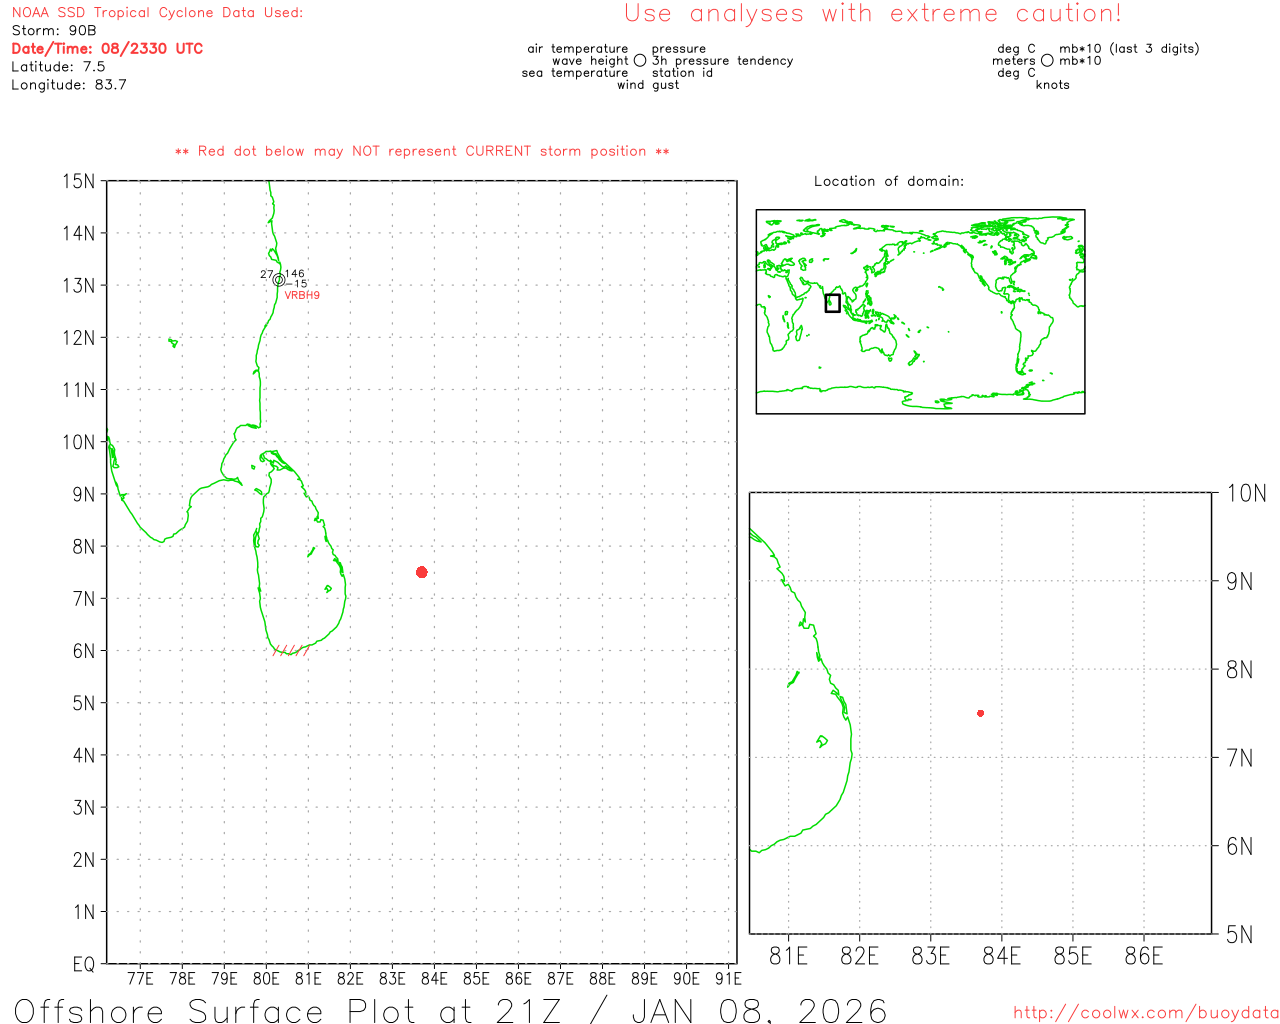Click the 'Storm: 90B' label

point(54,31)
